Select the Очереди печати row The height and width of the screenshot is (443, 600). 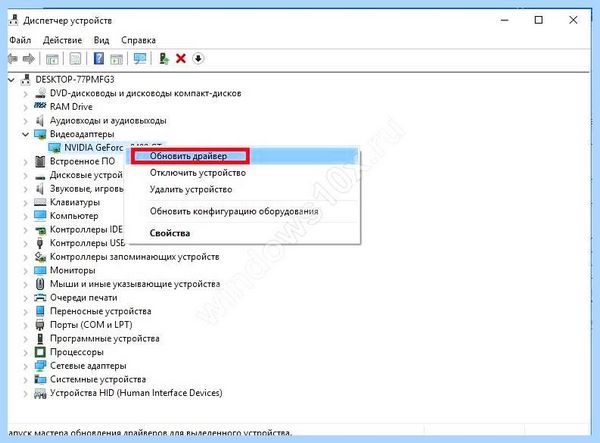click(84, 297)
